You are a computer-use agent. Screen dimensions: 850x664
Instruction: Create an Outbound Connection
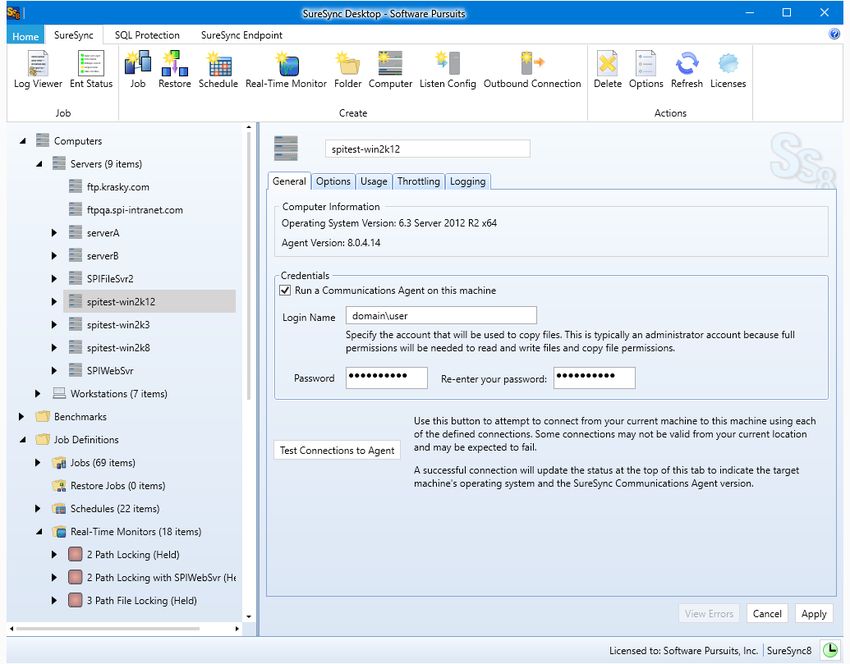(x=532, y=69)
